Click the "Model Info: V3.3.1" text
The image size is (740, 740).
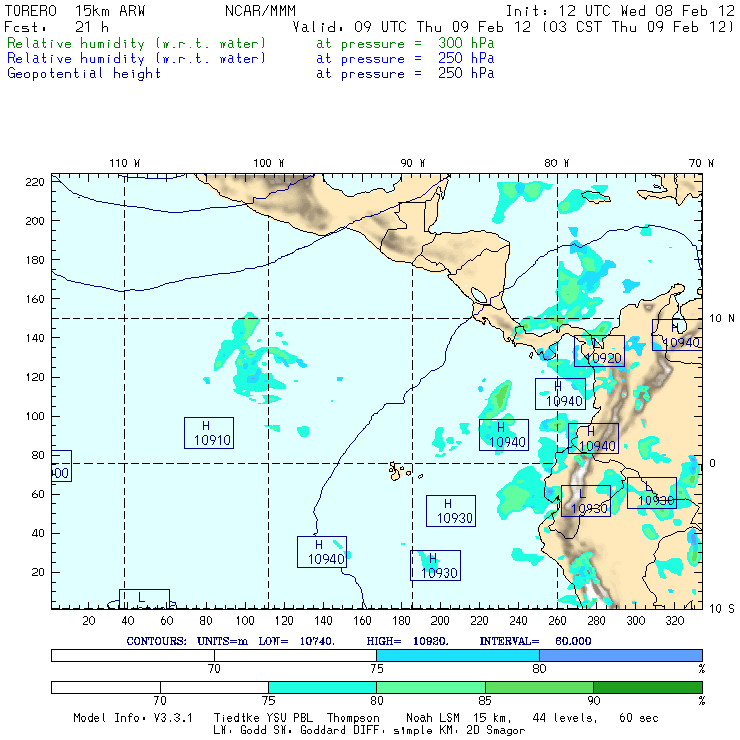click(x=133, y=718)
